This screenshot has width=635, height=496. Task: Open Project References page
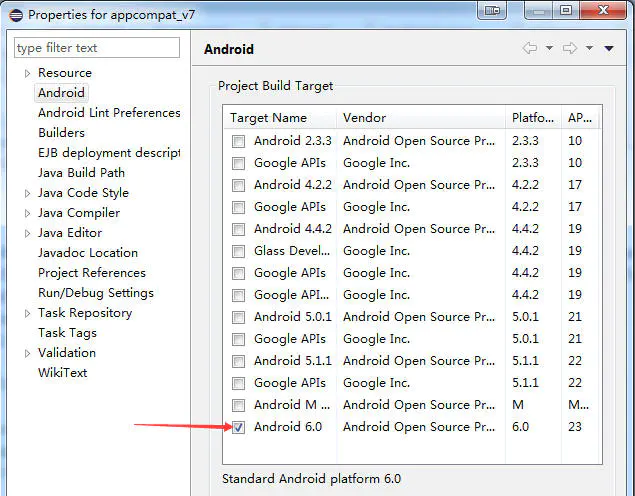(92, 272)
